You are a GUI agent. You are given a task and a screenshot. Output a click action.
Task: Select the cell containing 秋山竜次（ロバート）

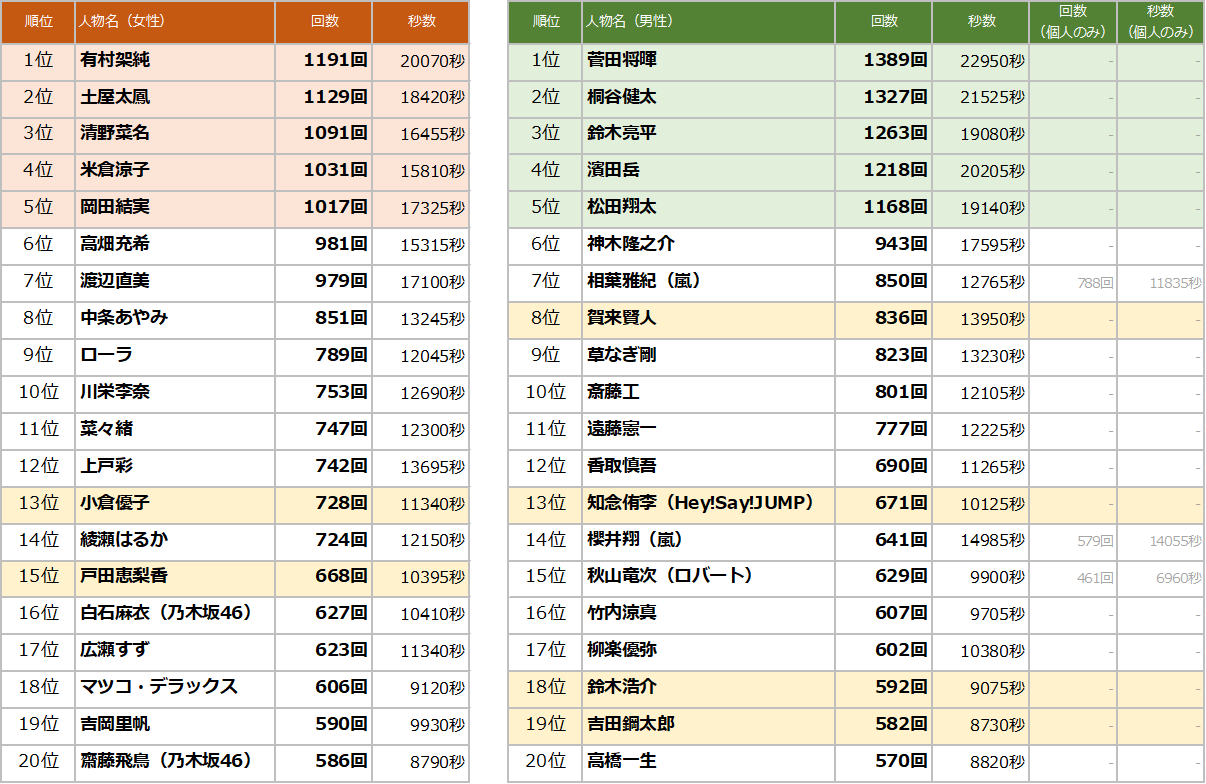[708, 577]
